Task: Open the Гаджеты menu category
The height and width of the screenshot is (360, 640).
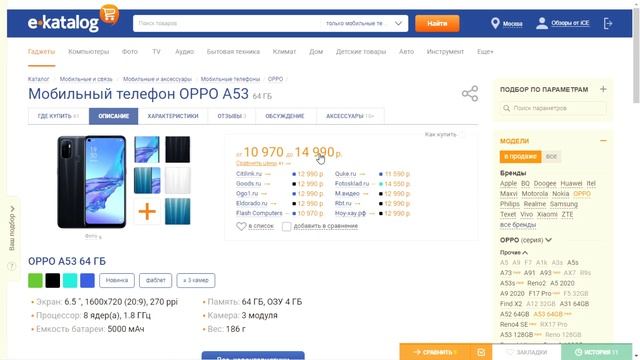Action: (x=41, y=52)
